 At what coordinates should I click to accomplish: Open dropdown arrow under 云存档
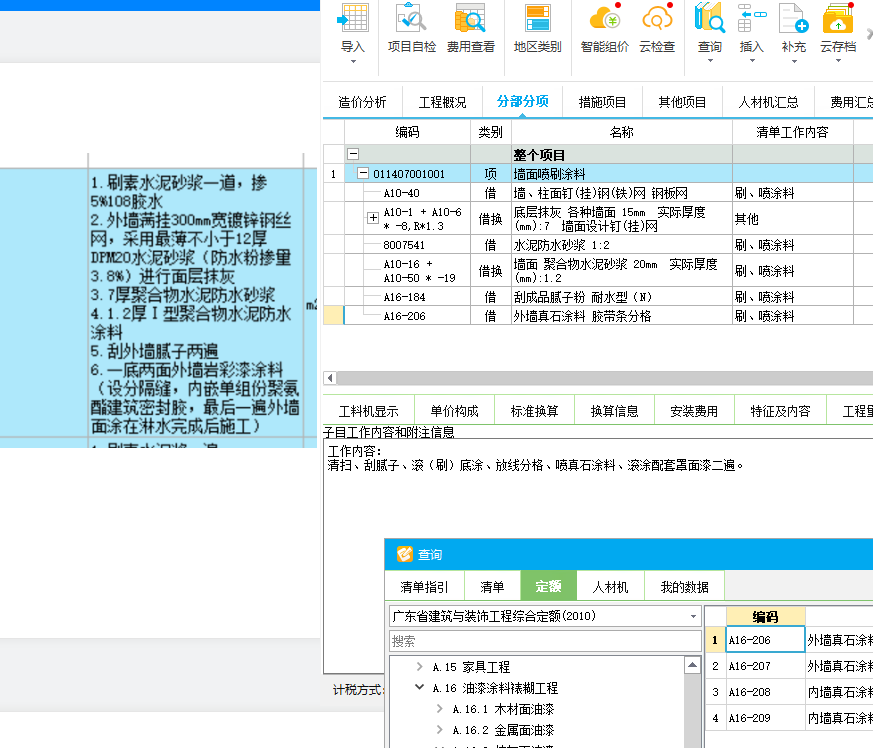[x=838, y=61]
